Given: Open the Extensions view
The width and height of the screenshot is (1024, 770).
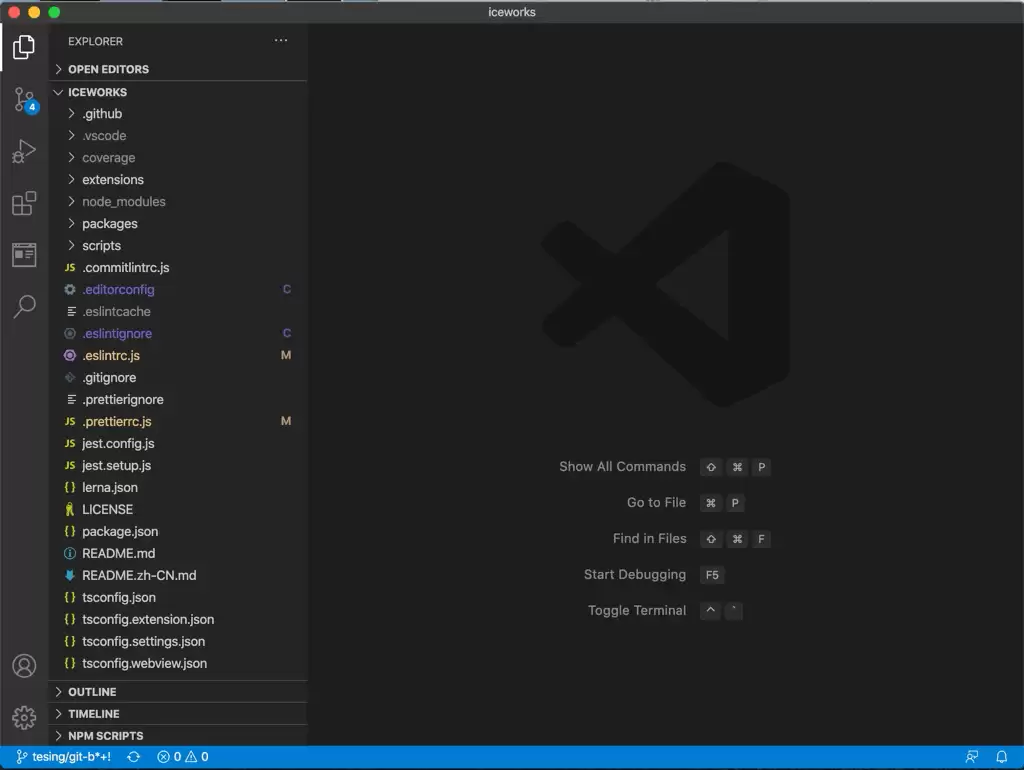Looking at the screenshot, I should 24,203.
